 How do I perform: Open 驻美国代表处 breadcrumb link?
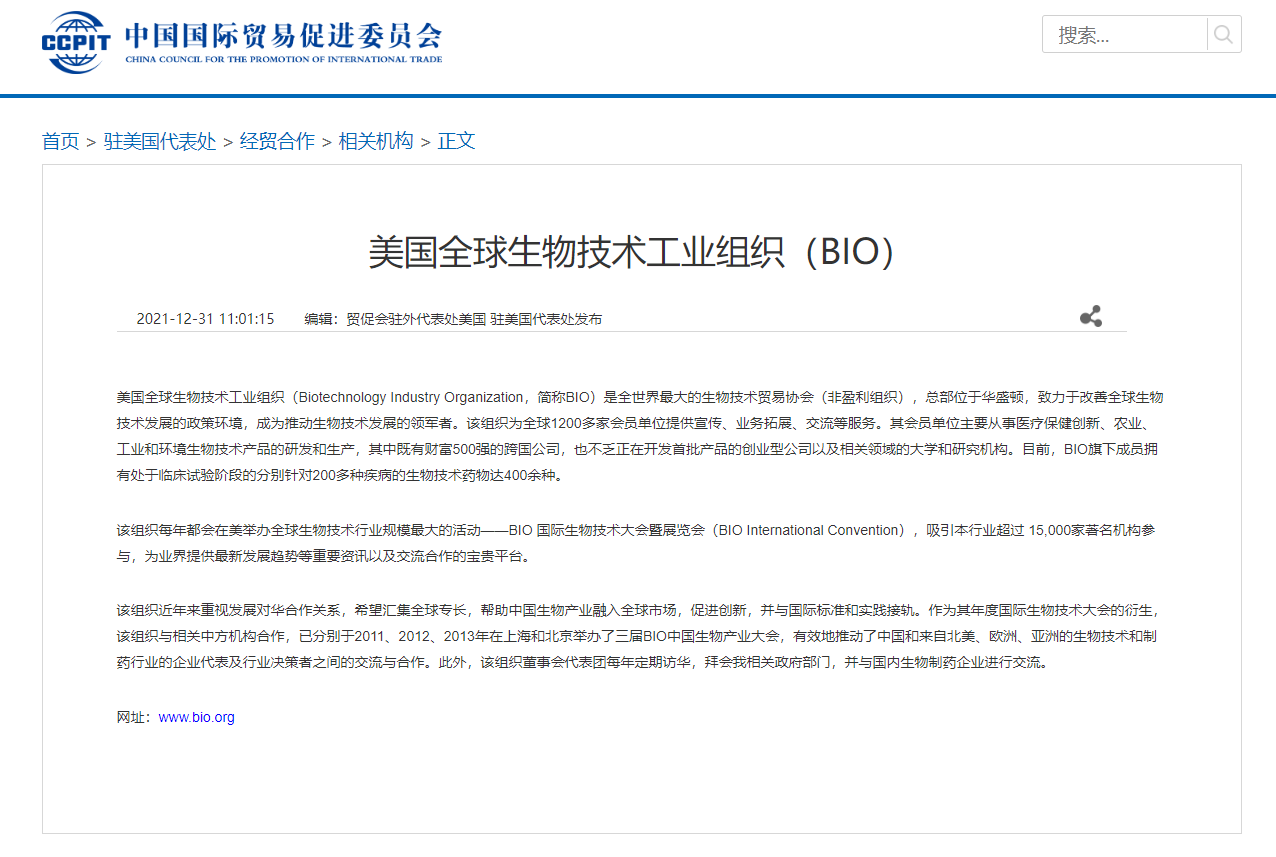coord(160,141)
